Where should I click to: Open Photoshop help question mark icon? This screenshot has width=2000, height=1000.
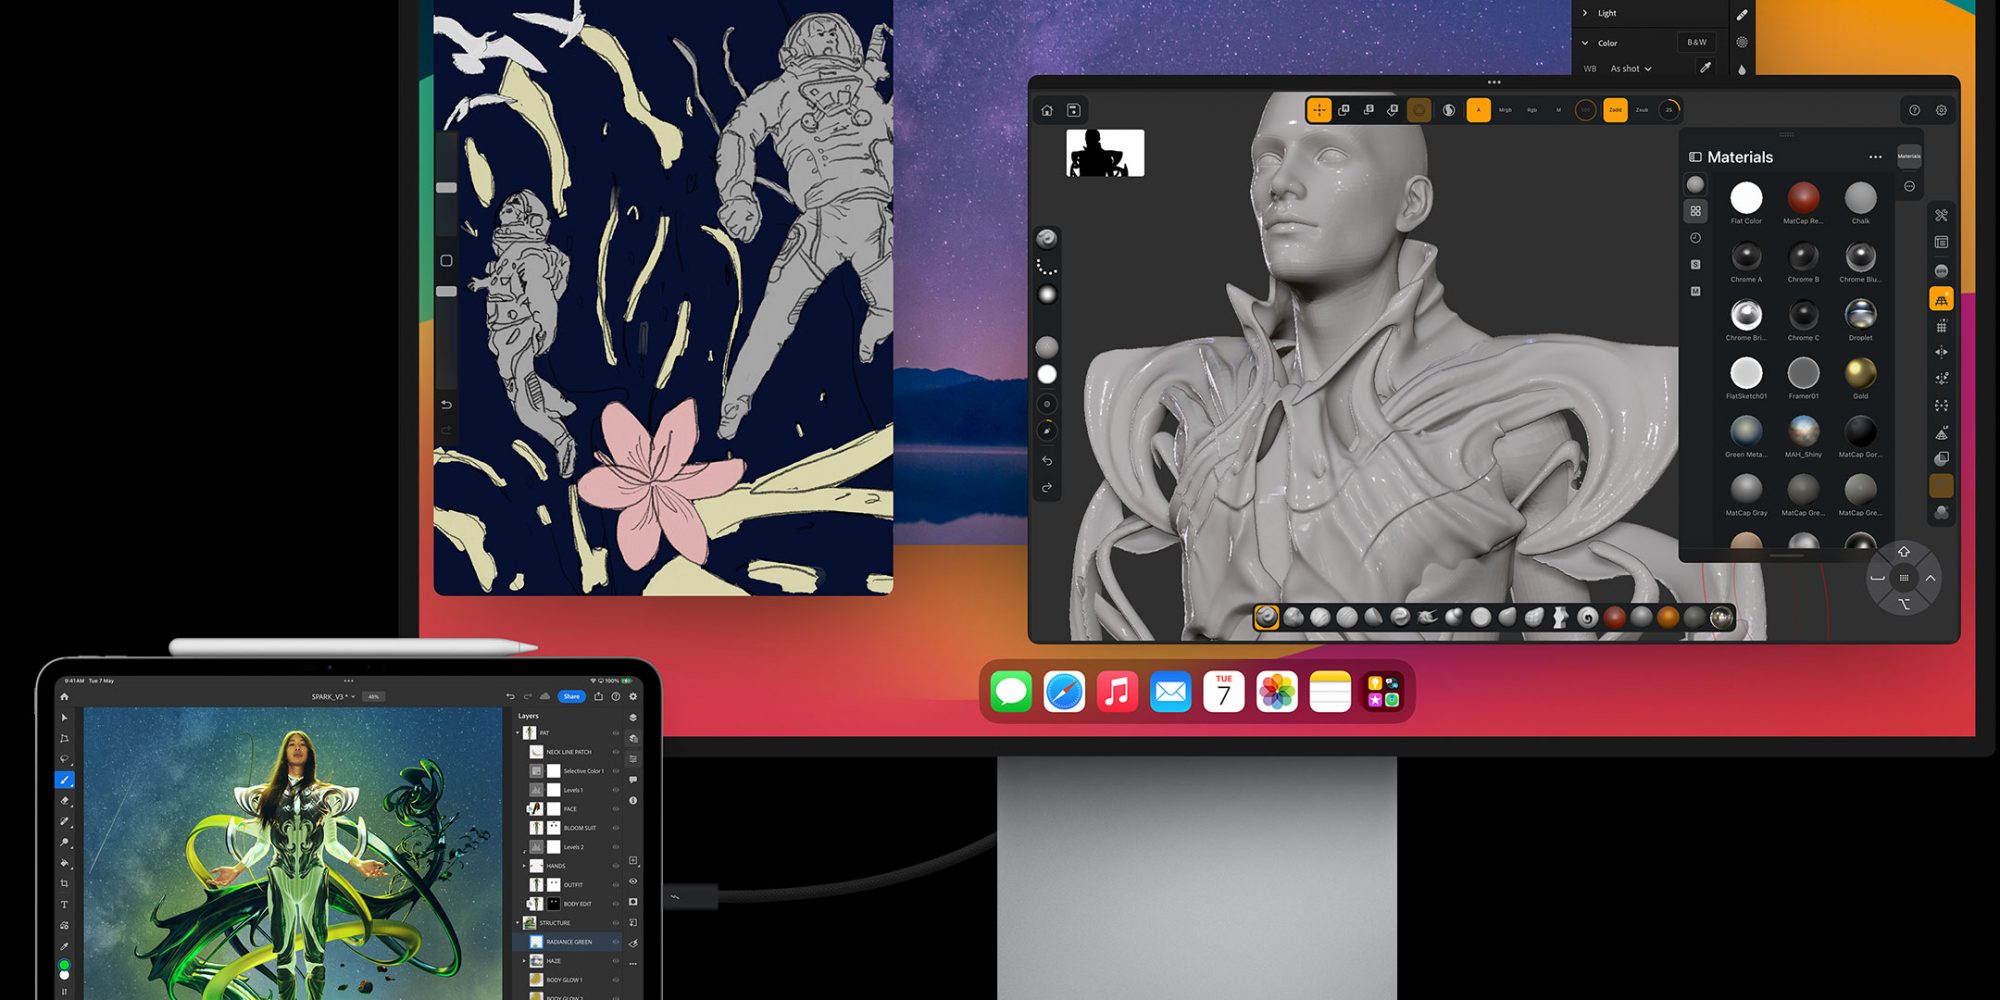point(616,697)
